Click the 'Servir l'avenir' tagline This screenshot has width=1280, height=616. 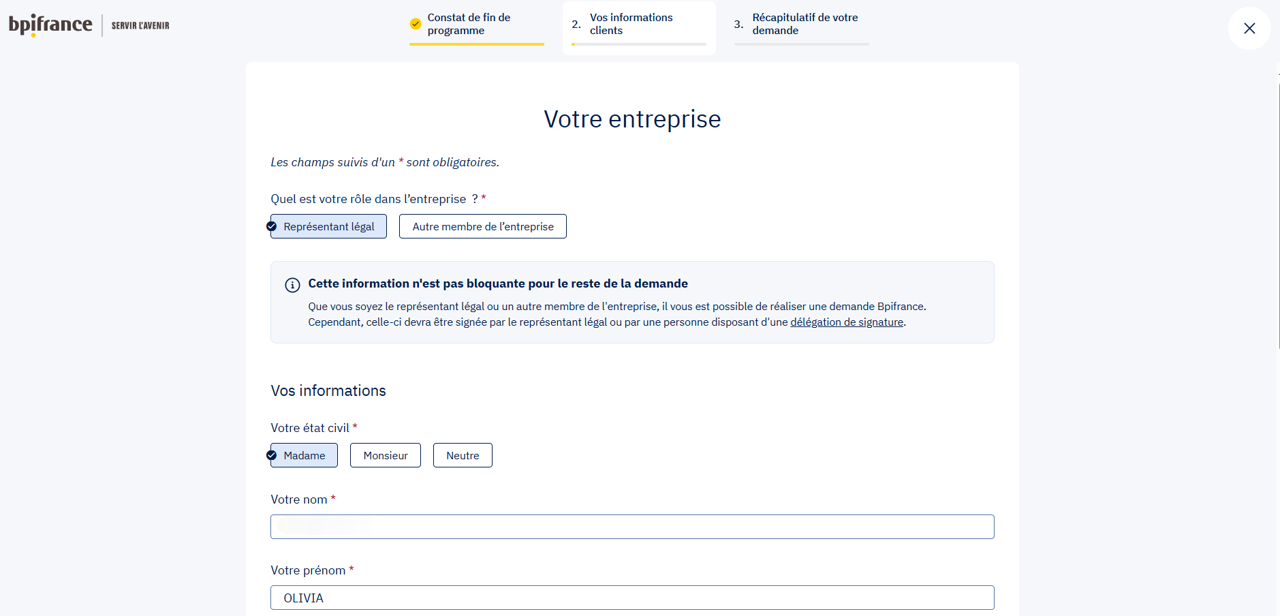(140, 26)
